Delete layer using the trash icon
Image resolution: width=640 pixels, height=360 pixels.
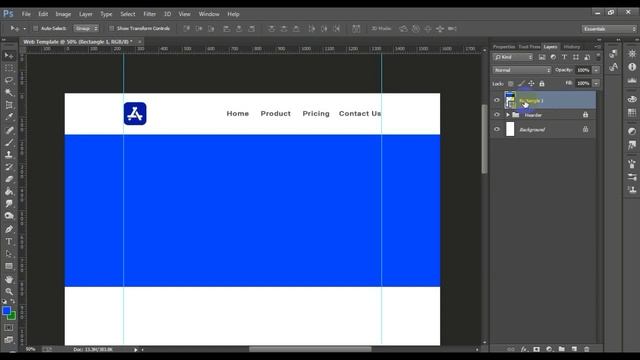point(587,349)
